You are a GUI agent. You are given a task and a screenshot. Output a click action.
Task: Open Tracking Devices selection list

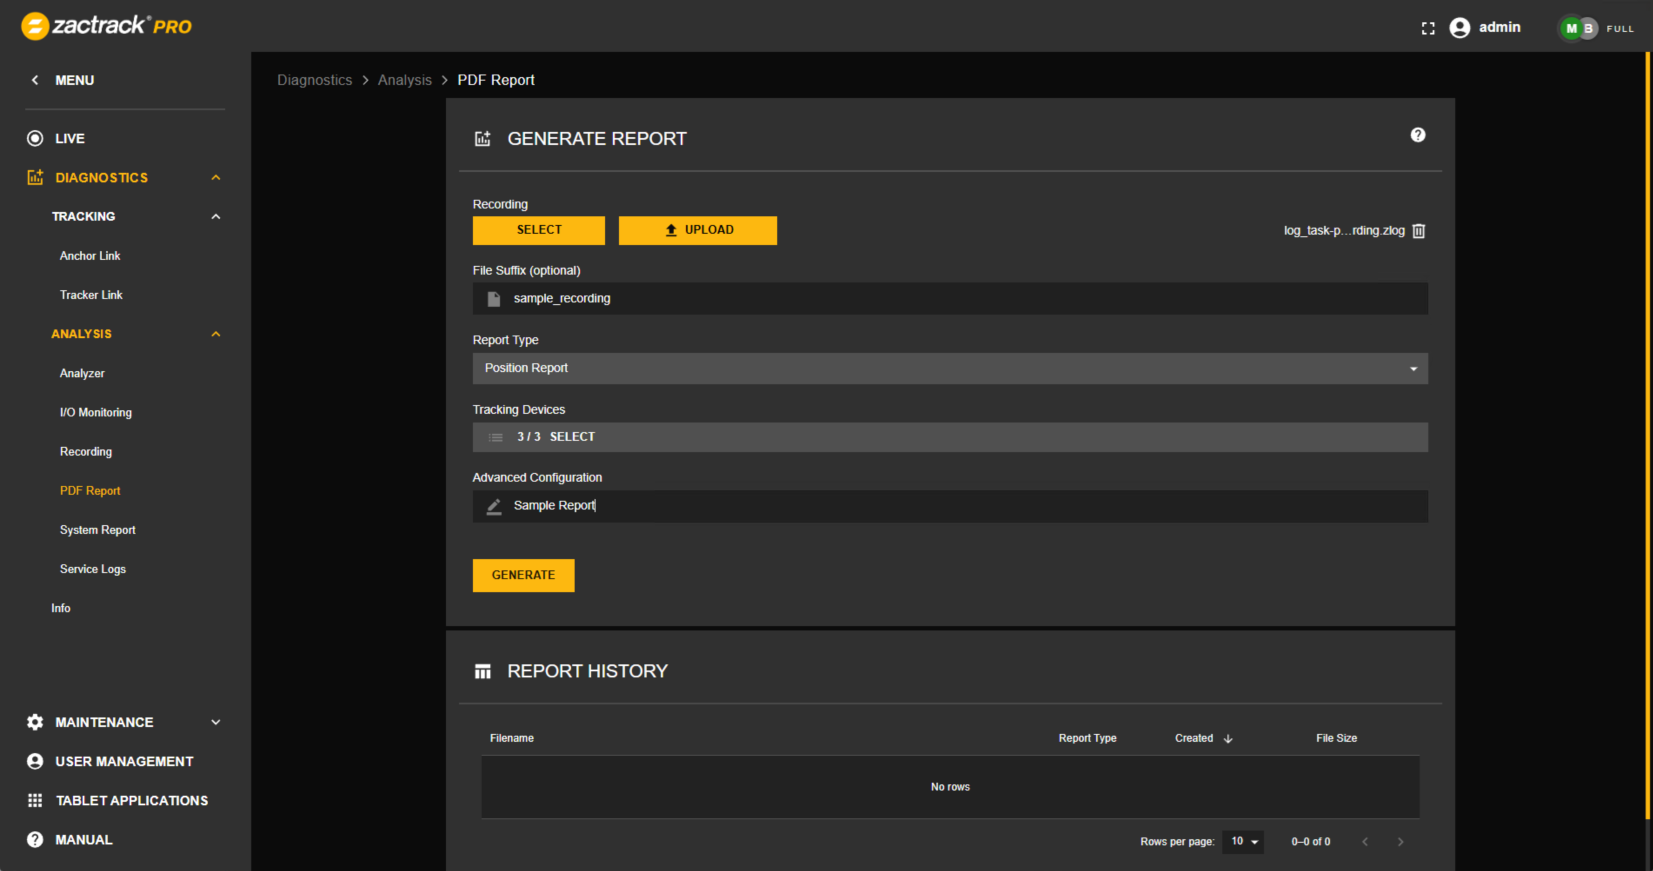click(949, 437)
